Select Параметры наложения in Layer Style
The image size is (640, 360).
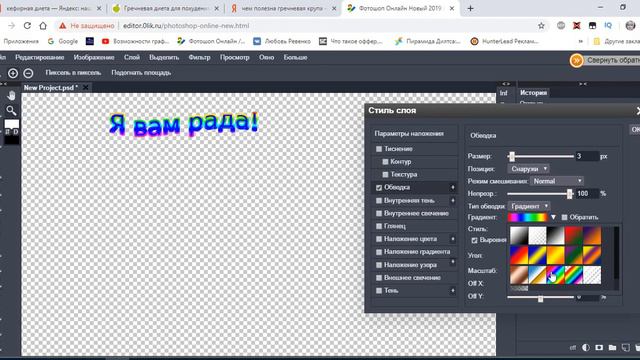click(x=409, y=133)
